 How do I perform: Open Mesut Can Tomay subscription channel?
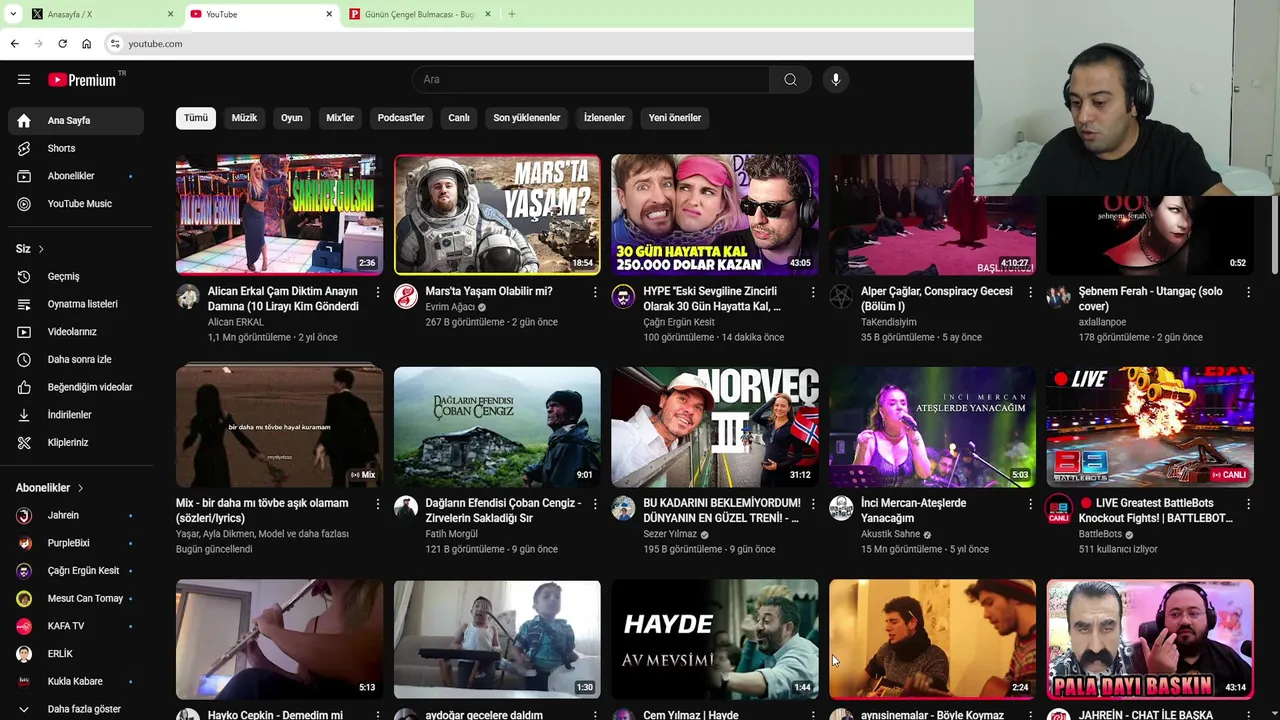tap(76, 598)
